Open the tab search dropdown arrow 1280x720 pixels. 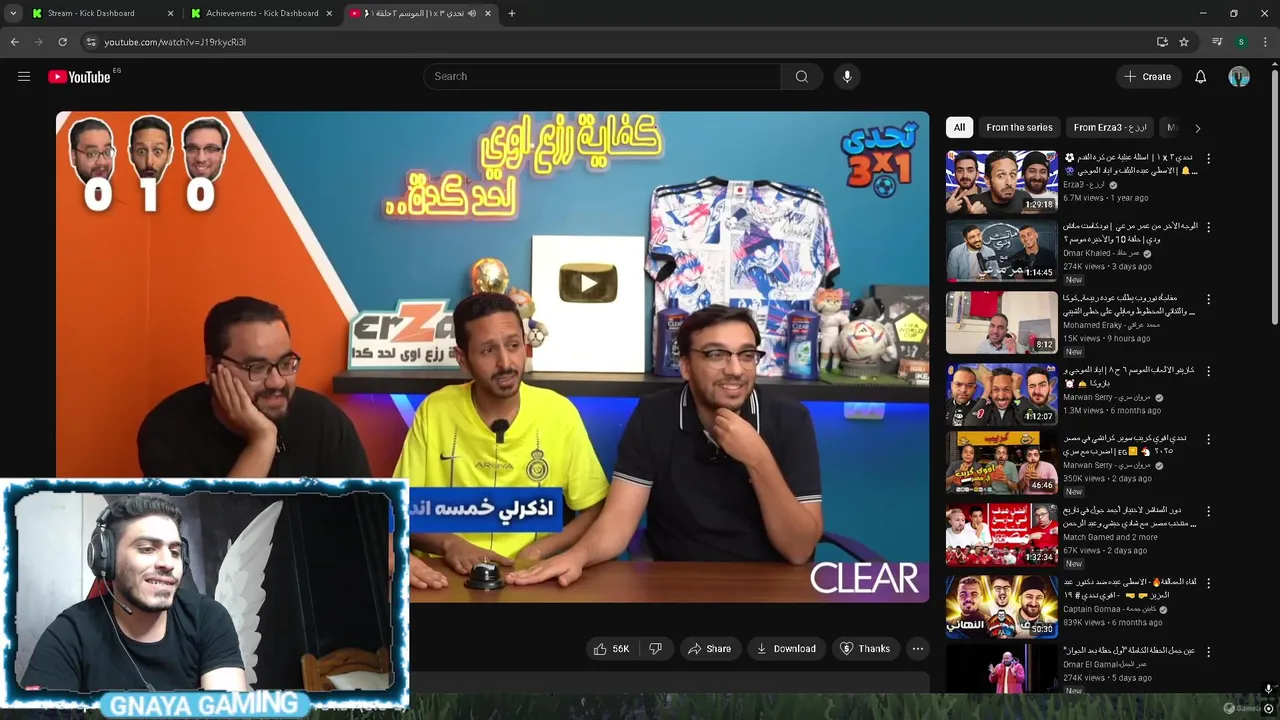[x=13, y=13]
